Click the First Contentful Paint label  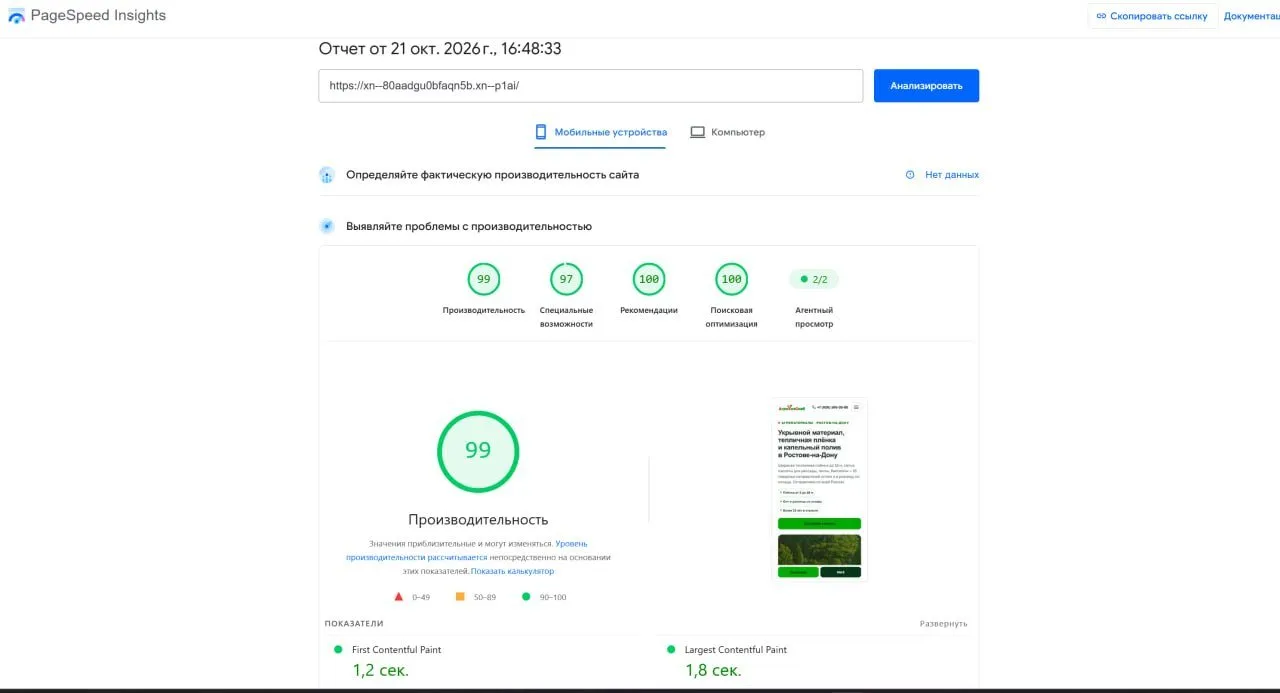pyautogui.click(x=396, y=650)
